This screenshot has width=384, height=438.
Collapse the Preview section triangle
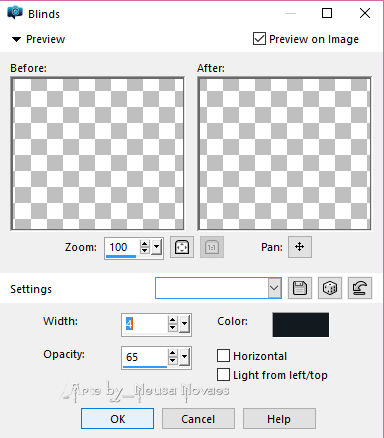(16, 39)
